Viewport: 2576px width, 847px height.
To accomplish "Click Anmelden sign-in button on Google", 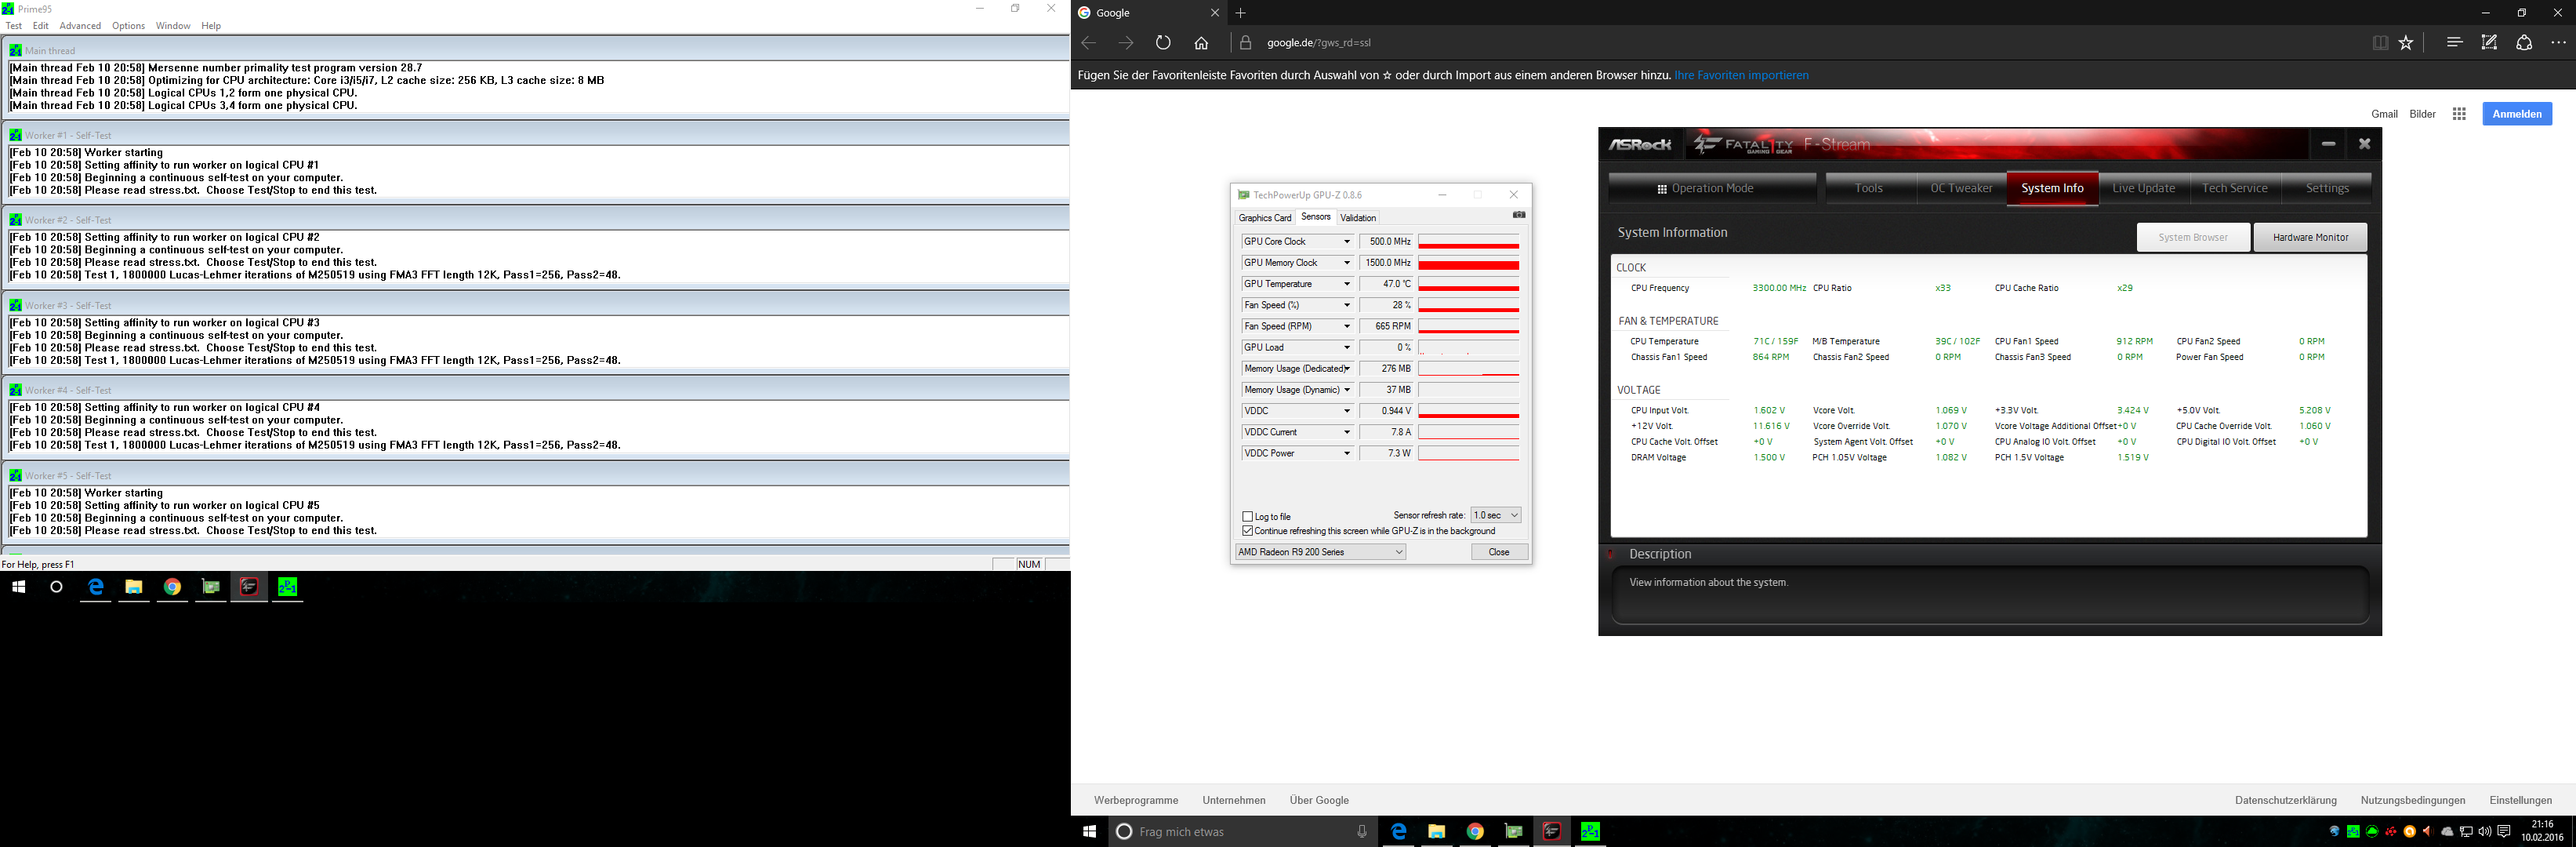I will [x=2516, y=114].
